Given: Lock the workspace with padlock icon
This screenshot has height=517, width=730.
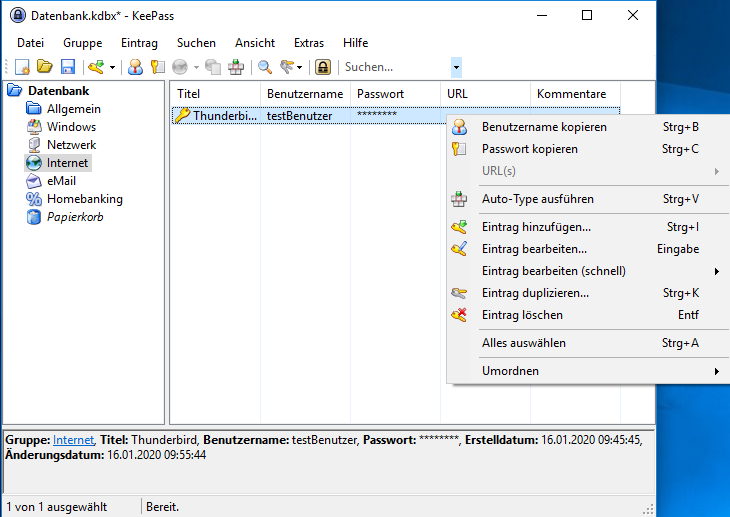Looking at the screenshot, I should [323, 67].
